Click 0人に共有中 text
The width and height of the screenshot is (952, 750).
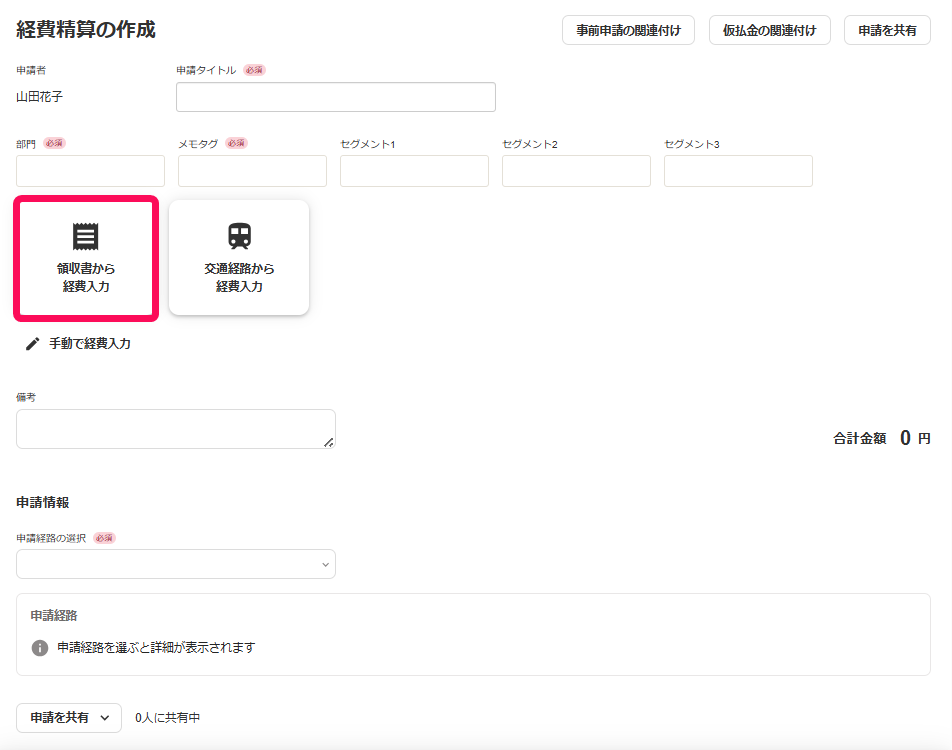[x=168, y=718]
